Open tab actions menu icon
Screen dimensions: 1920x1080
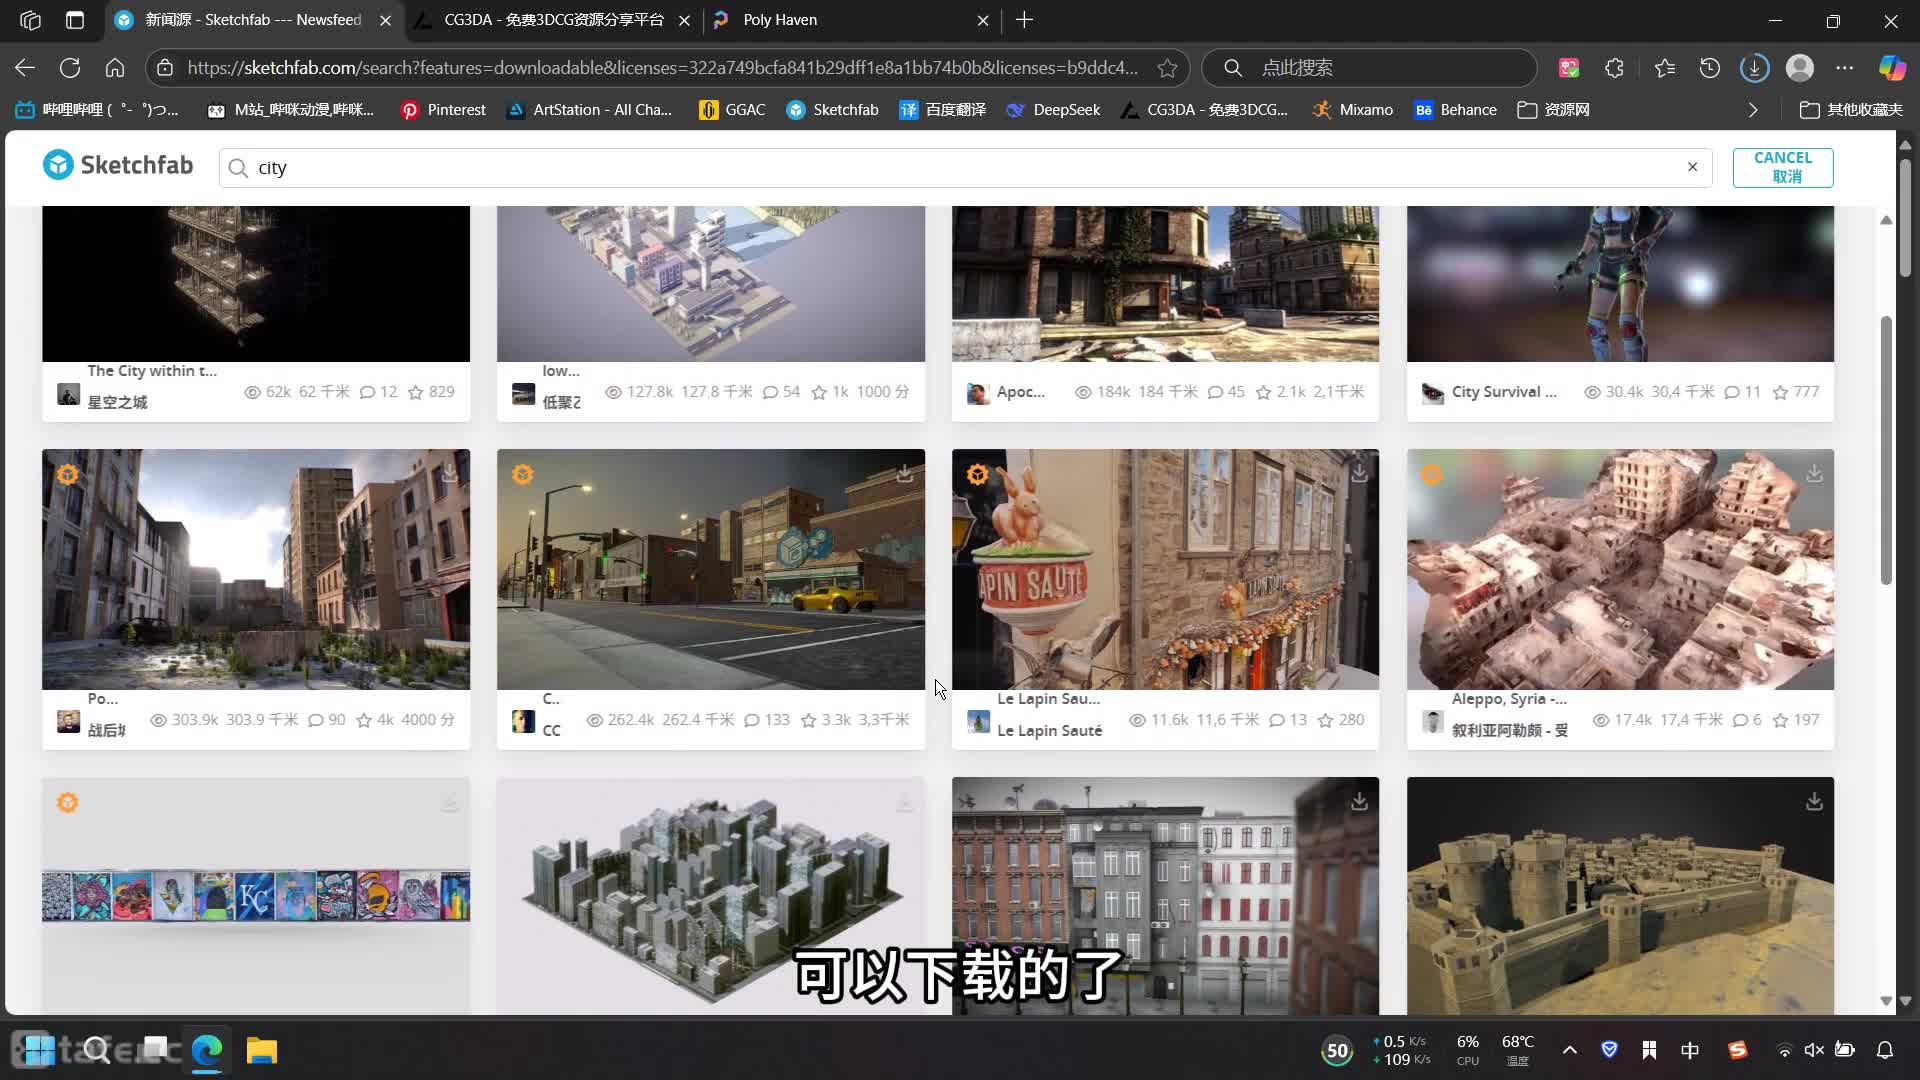[x=75, y=20]
